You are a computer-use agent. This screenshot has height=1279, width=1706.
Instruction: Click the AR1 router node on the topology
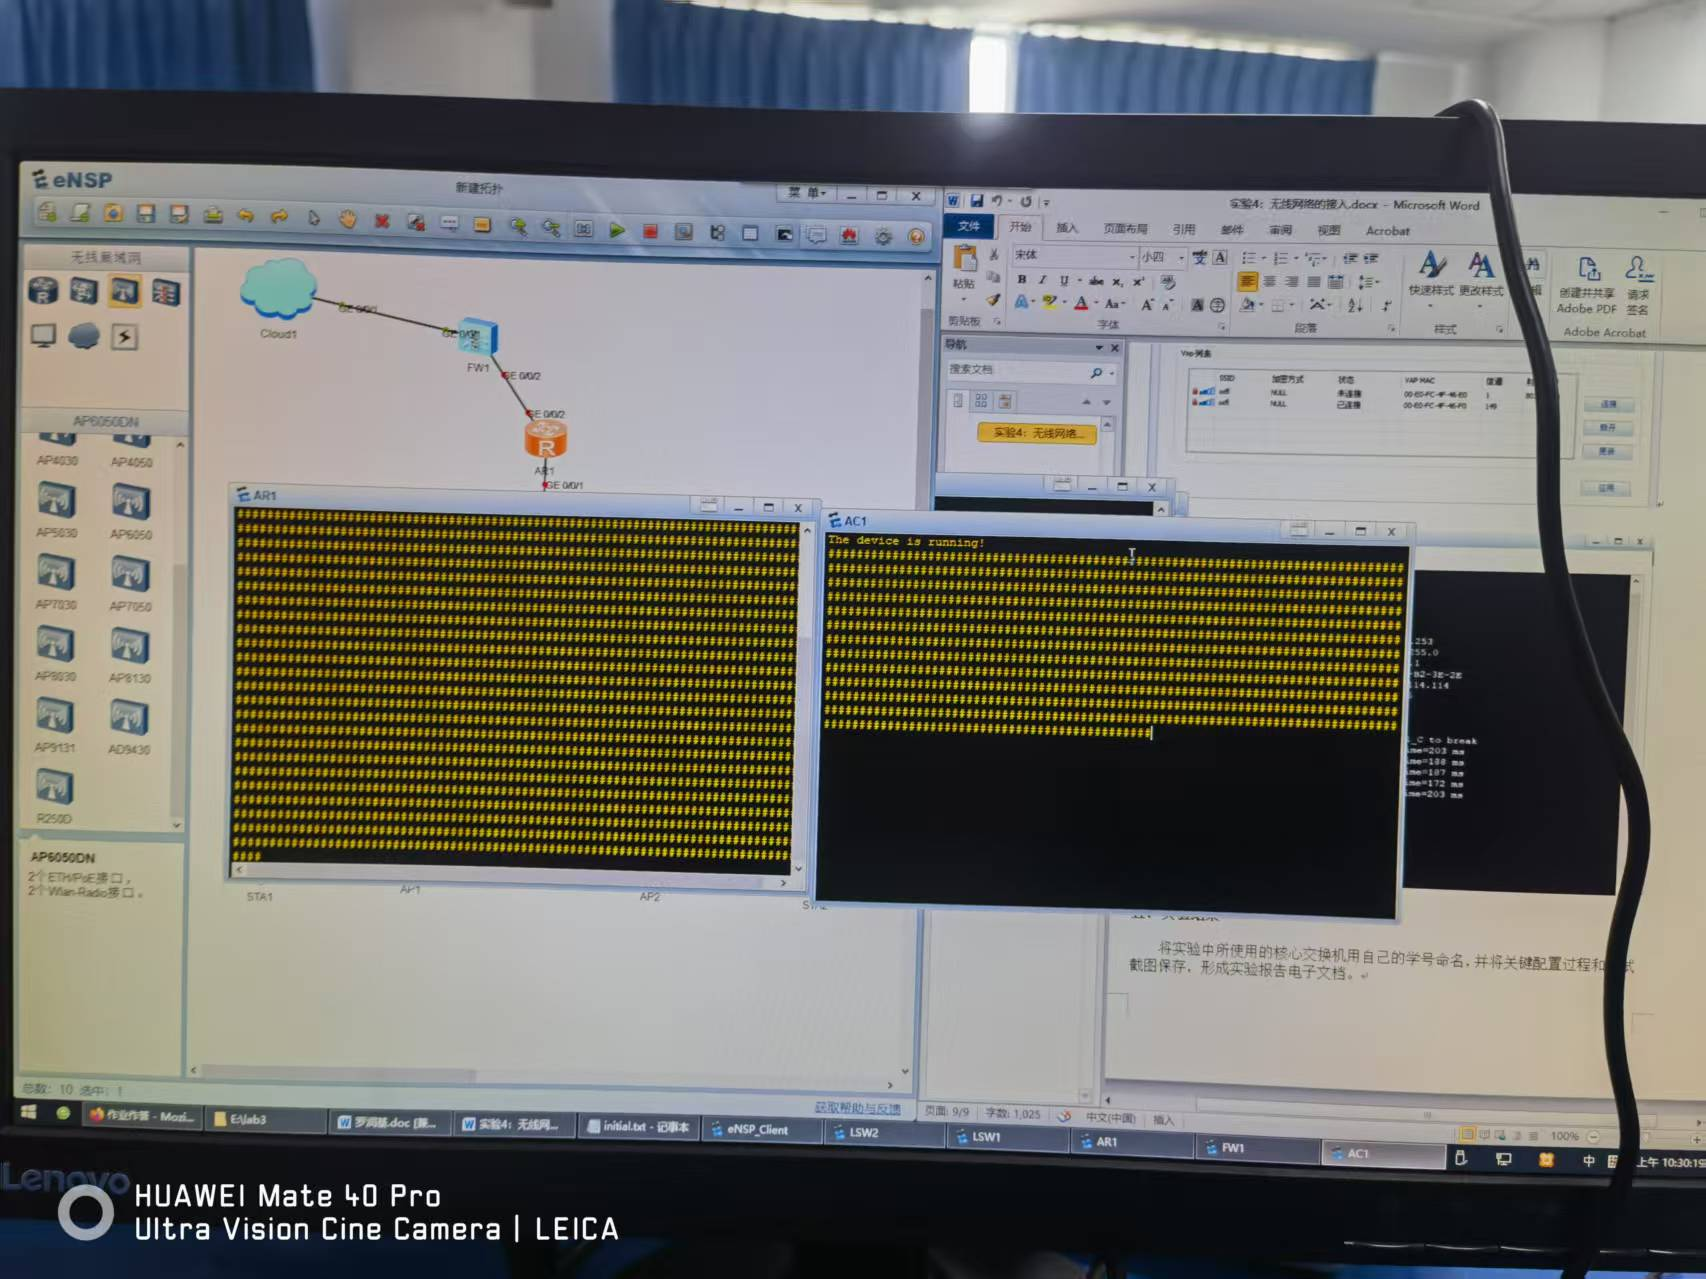click(x=546, y=439)
